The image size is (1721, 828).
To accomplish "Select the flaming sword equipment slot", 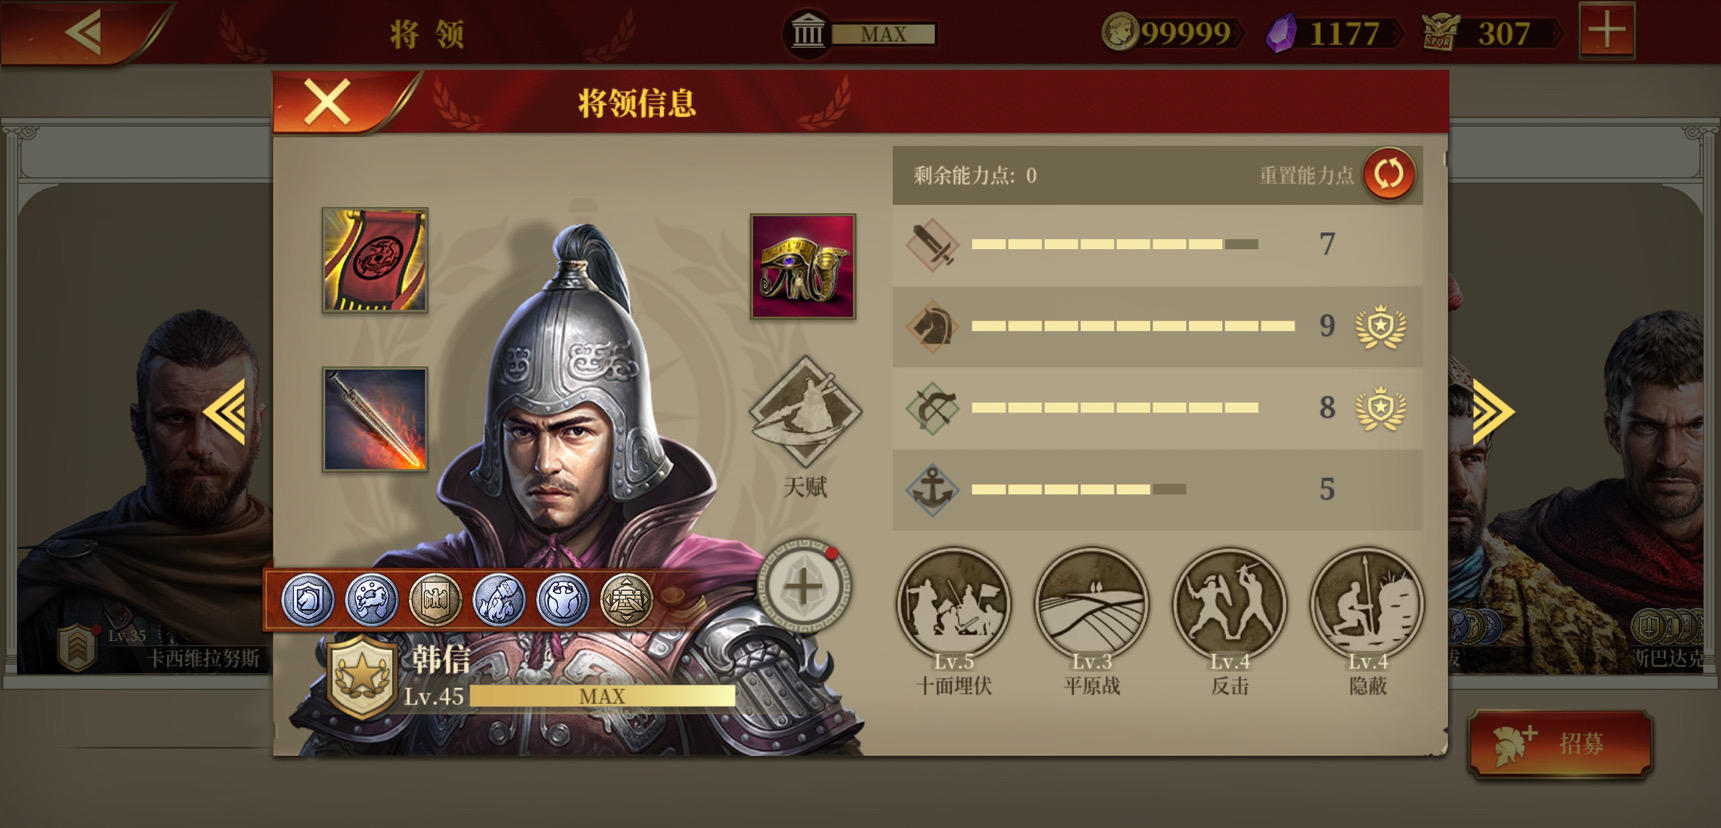I will click(x=375, y=419).
